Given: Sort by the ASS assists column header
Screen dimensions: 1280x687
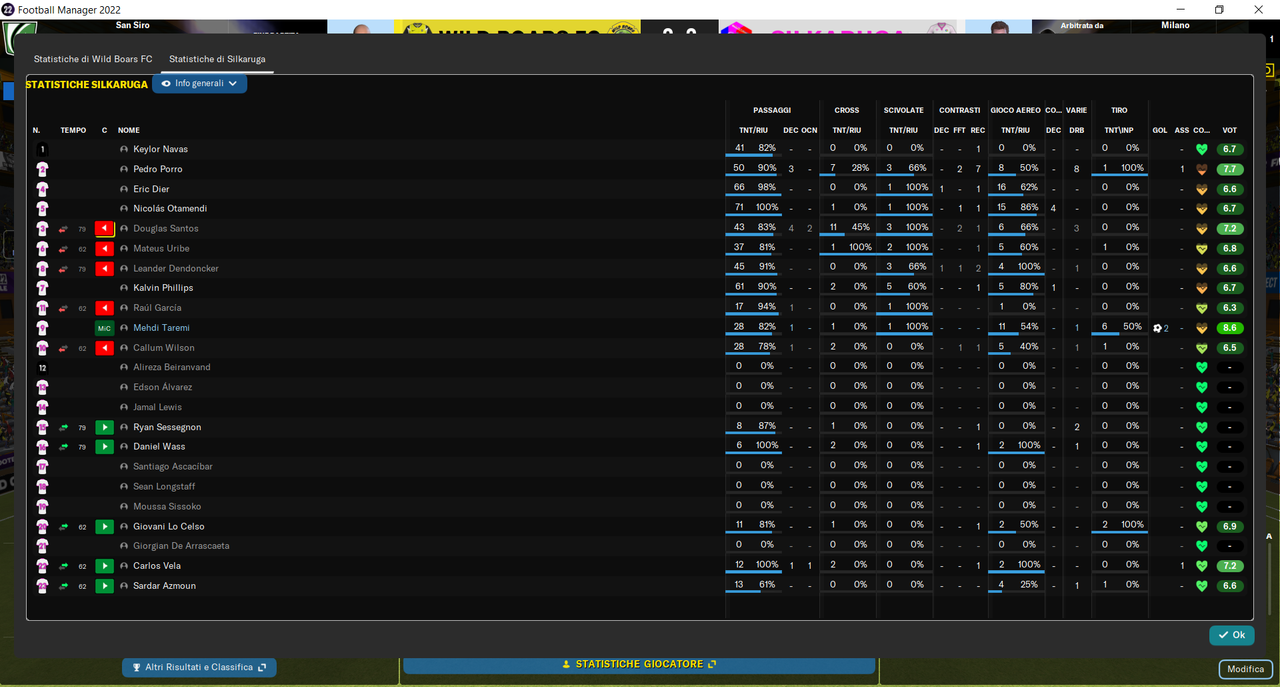Looking at the screenshot, I should [x=1182, y=130].
